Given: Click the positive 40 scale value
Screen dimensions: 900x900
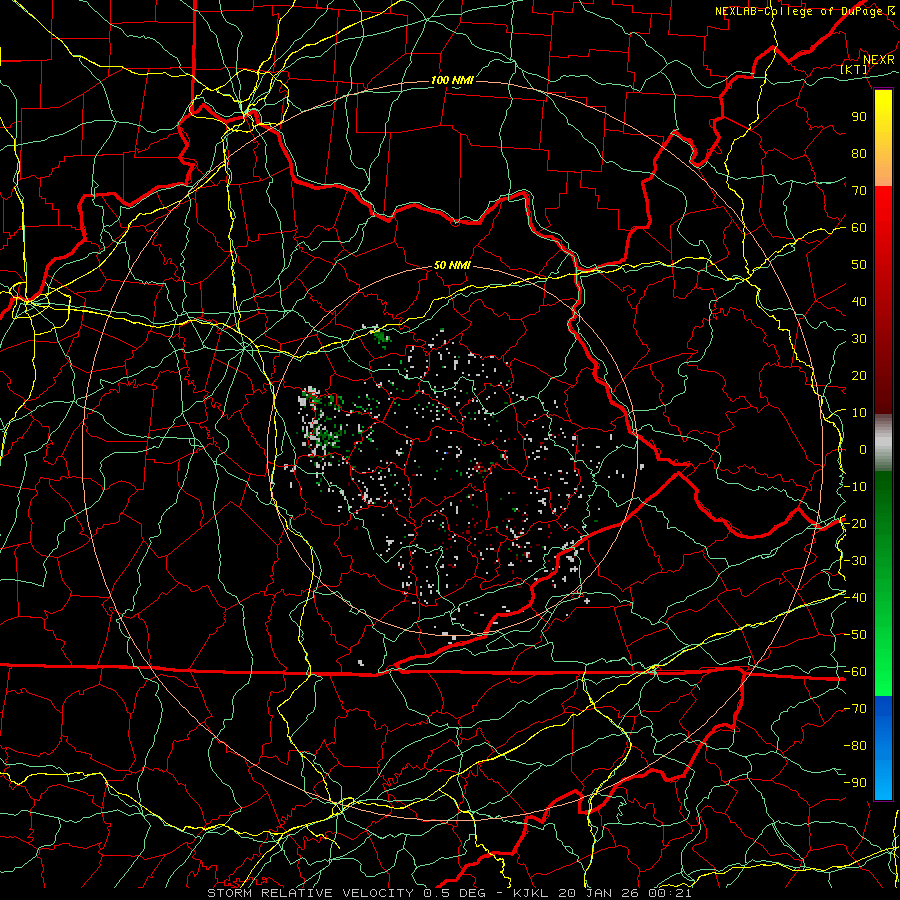Looking at the screenshot, I should [859, 301].
